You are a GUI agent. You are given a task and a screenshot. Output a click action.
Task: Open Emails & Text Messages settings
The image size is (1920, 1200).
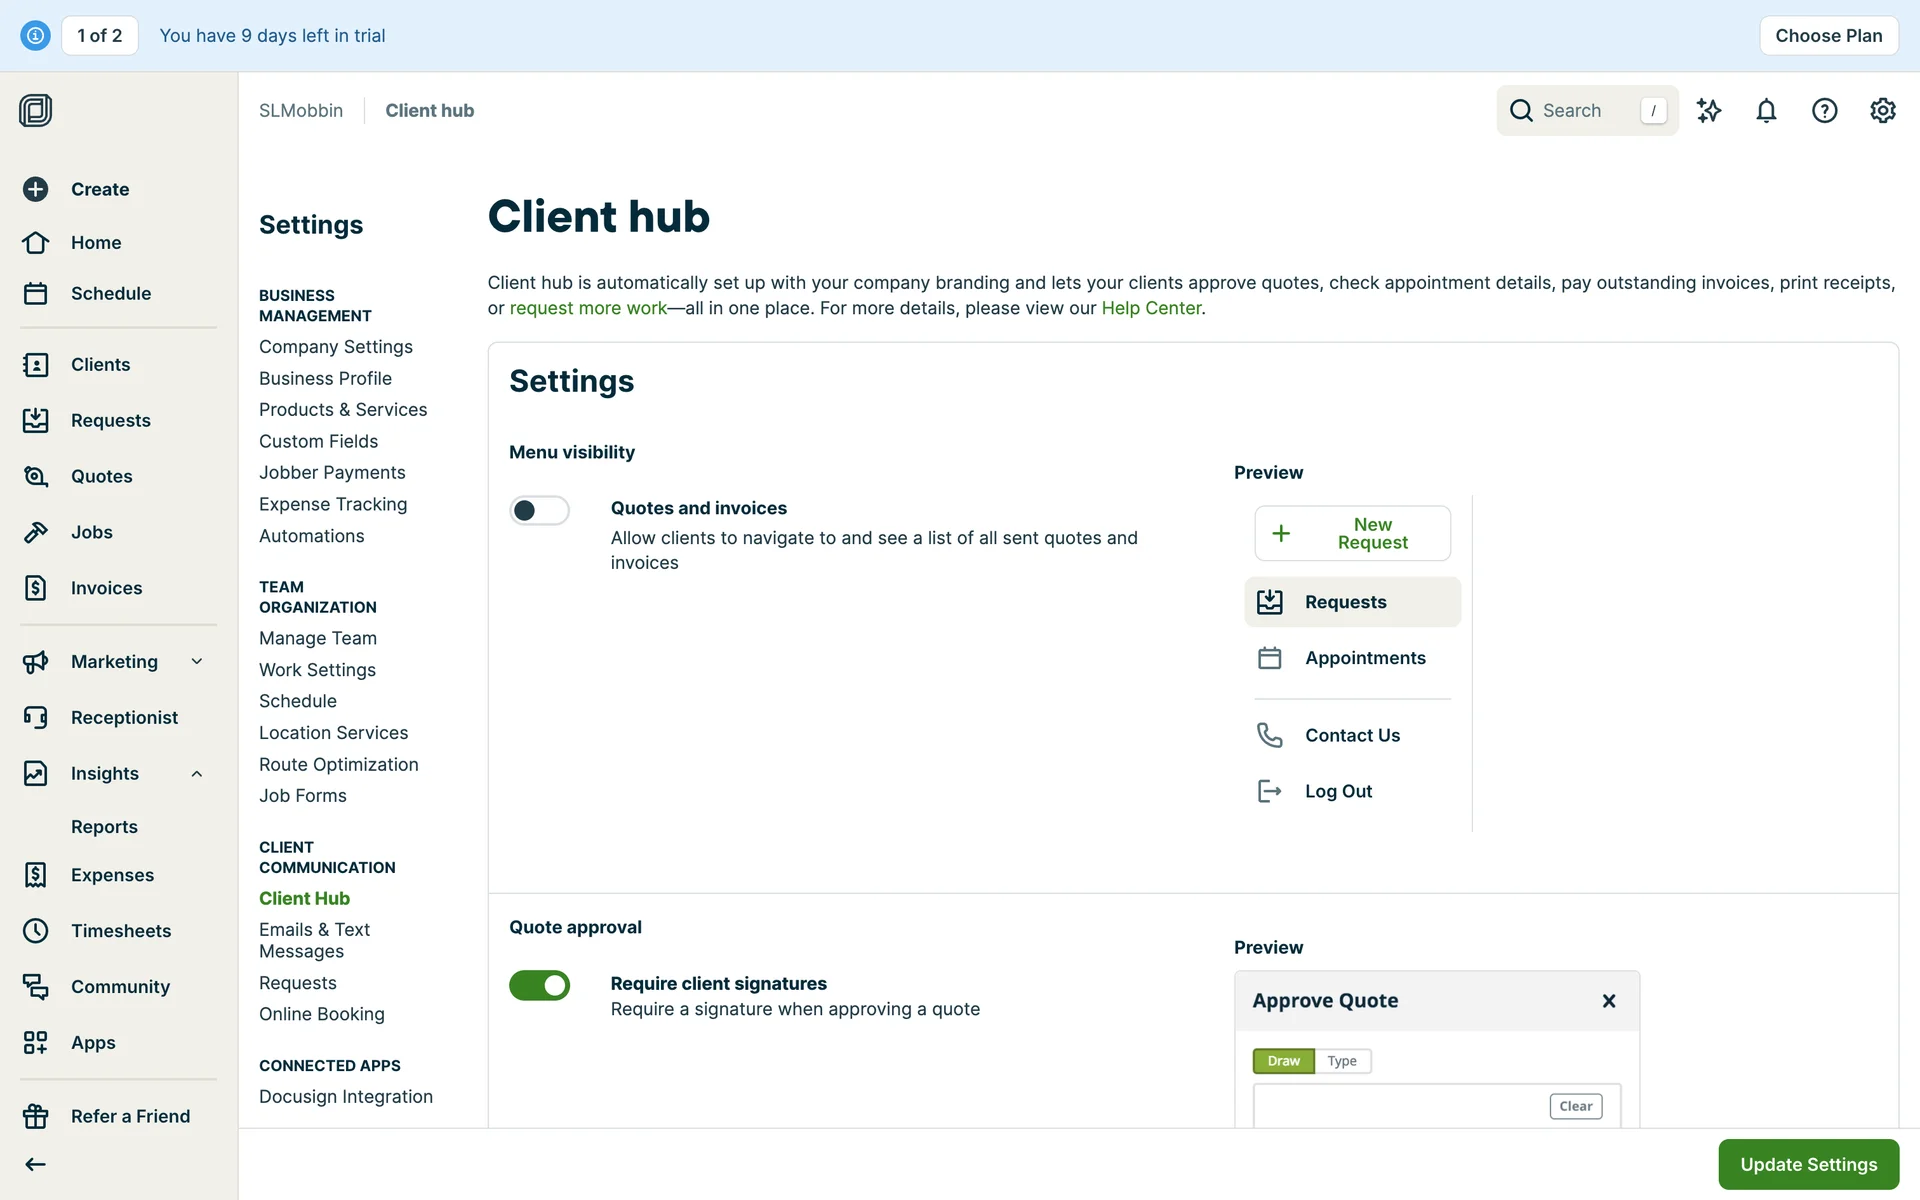314,940
